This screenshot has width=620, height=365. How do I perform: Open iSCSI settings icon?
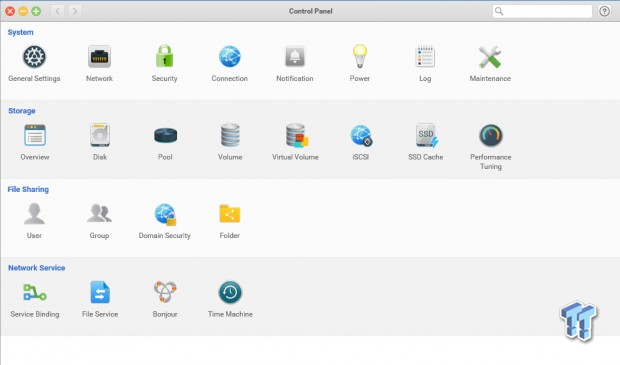click(x=361, y=135)
